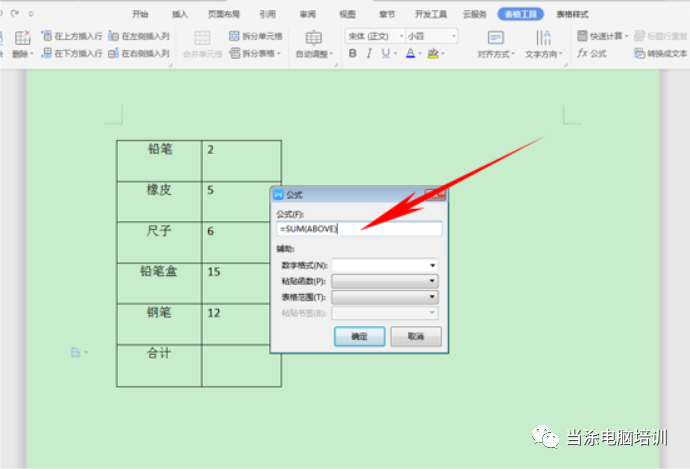Switch to the 表格工具 tab
The height and width of the screenshot is (469, 690).
point(521,15)
